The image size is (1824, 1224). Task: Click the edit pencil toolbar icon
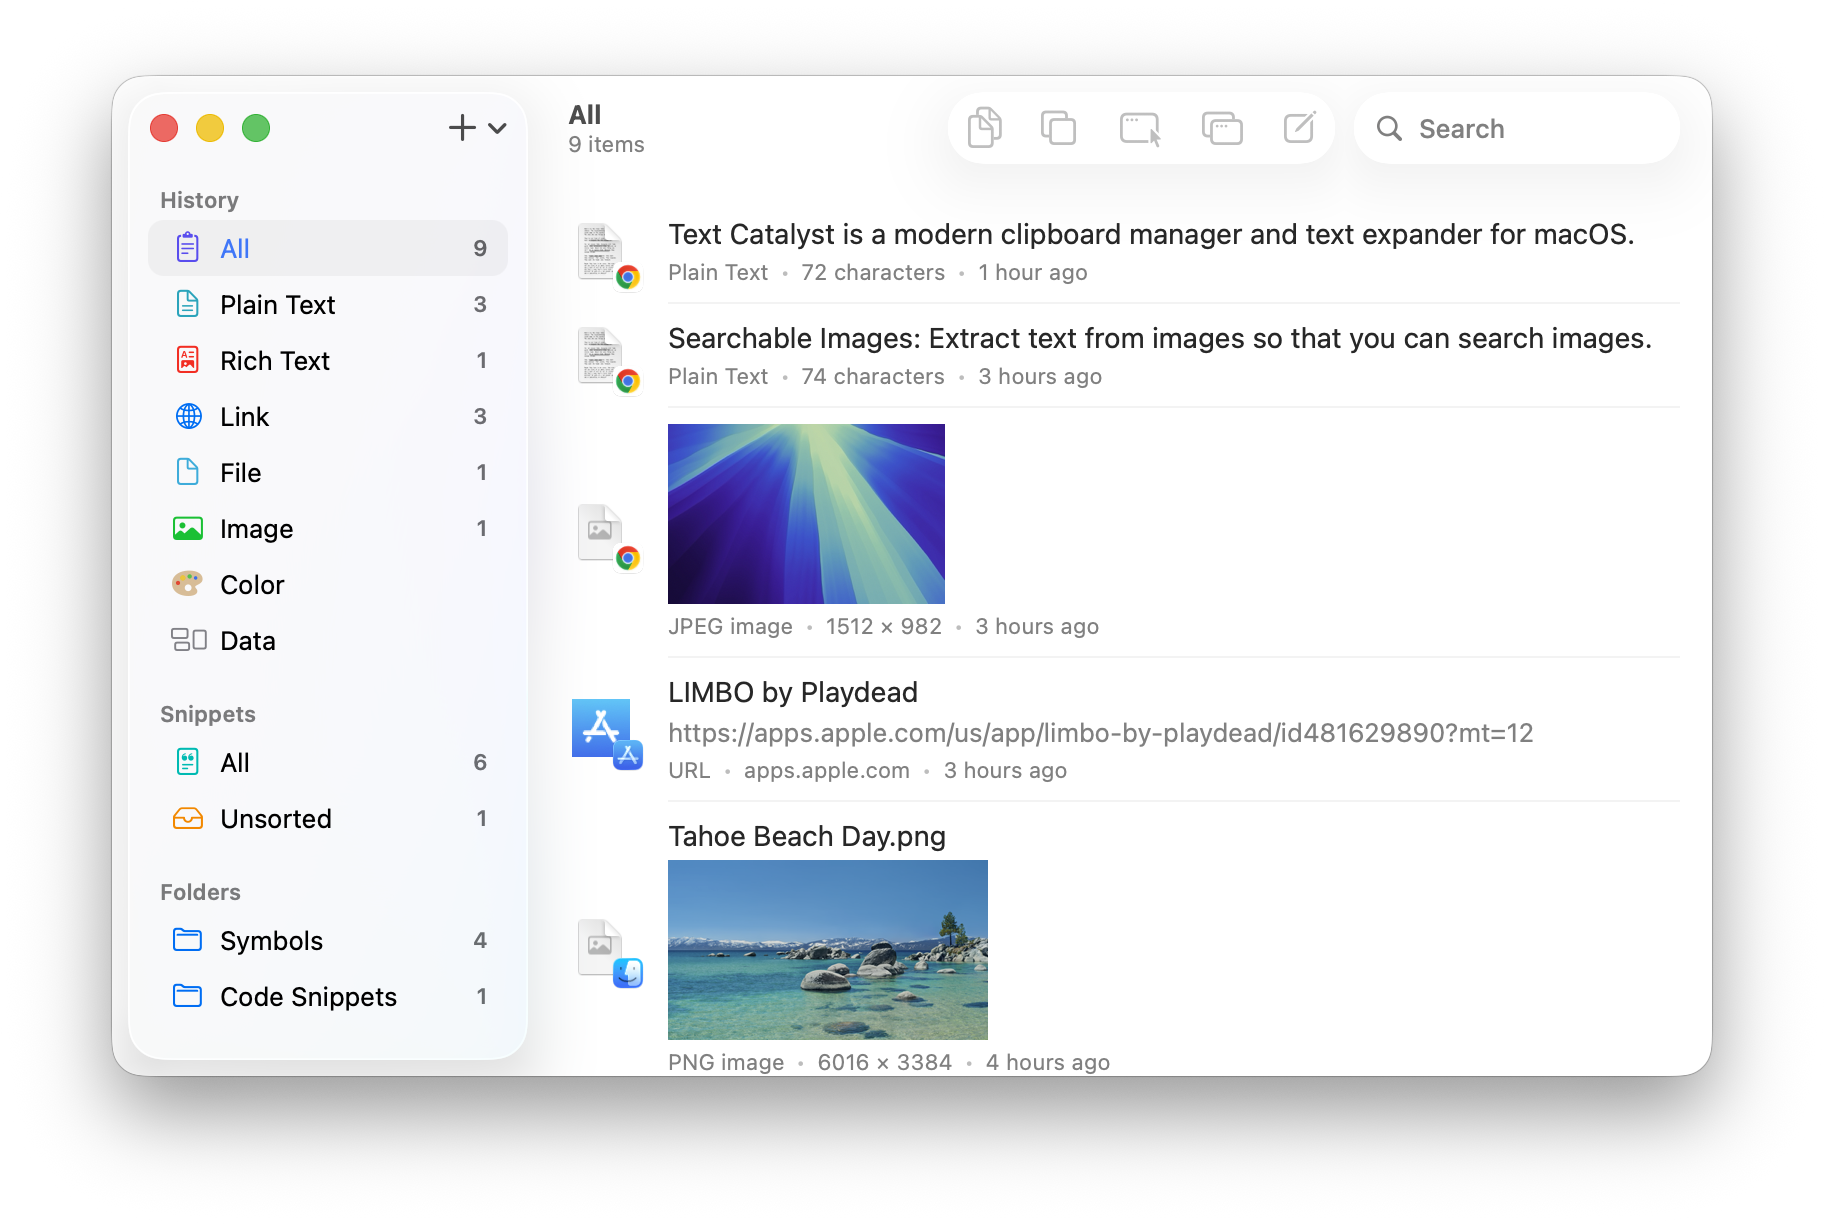[x=1299, y=128]
